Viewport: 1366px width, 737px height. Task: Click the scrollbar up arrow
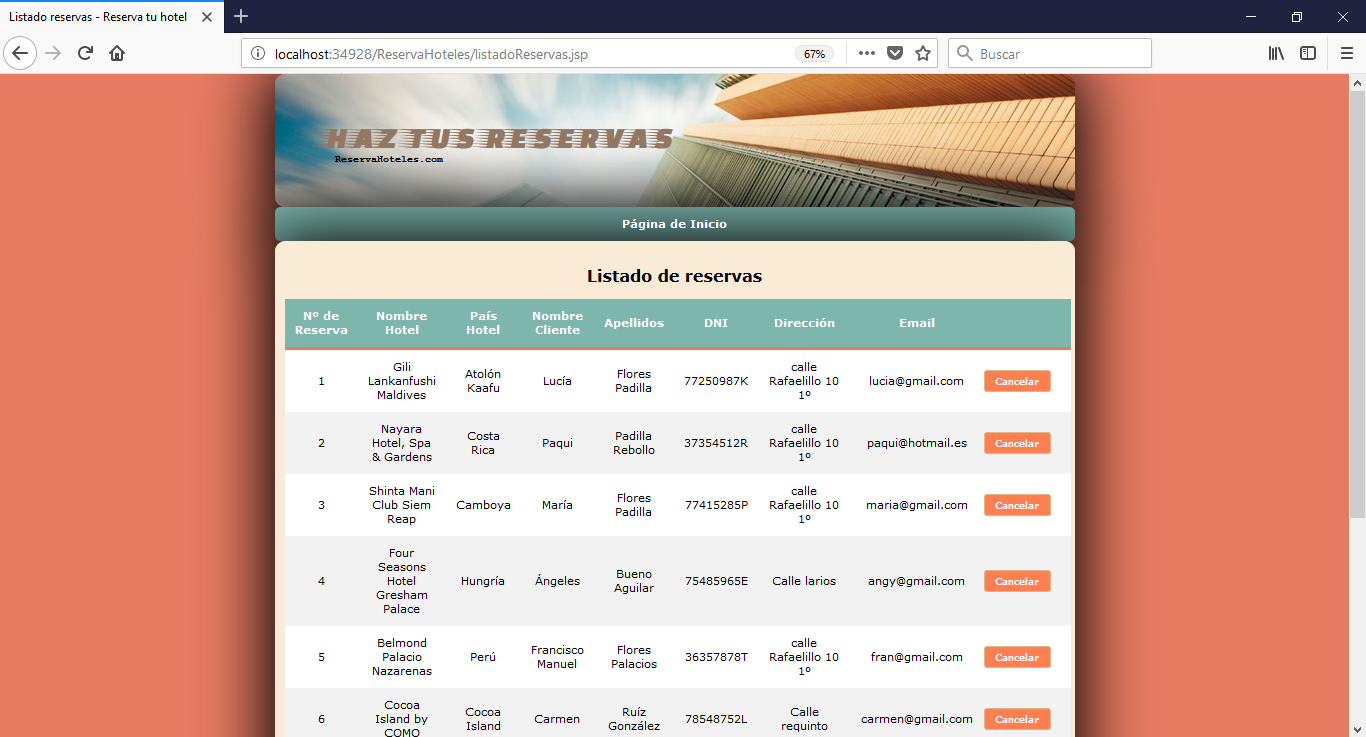click(x=1357, y=82)
